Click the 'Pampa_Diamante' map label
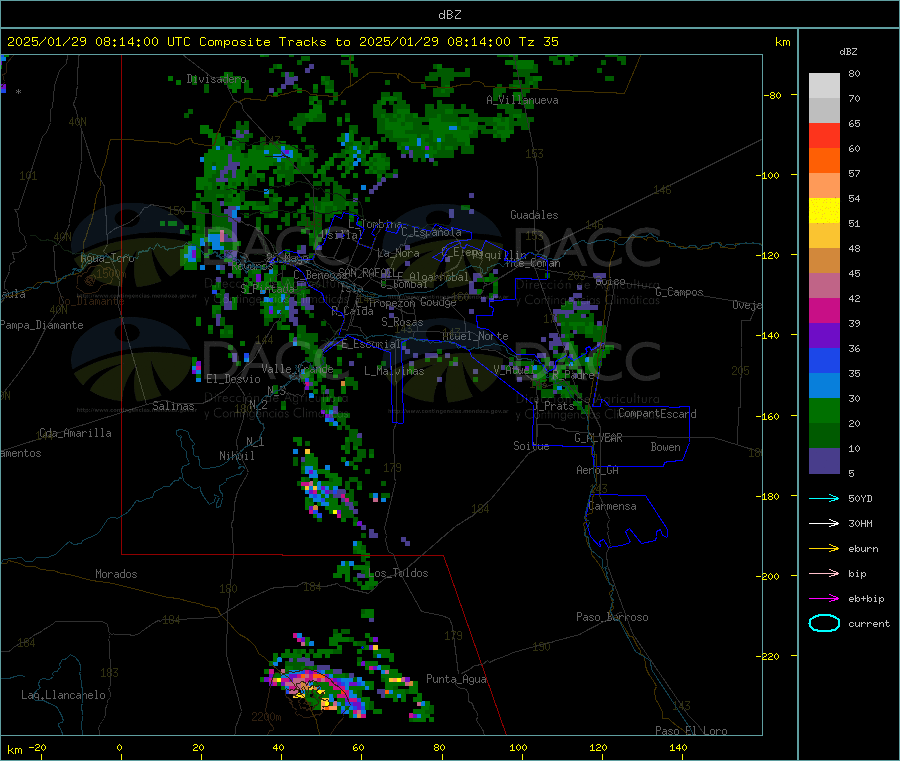The height and width of the screenshot is (761, 900). click(42, 325)
